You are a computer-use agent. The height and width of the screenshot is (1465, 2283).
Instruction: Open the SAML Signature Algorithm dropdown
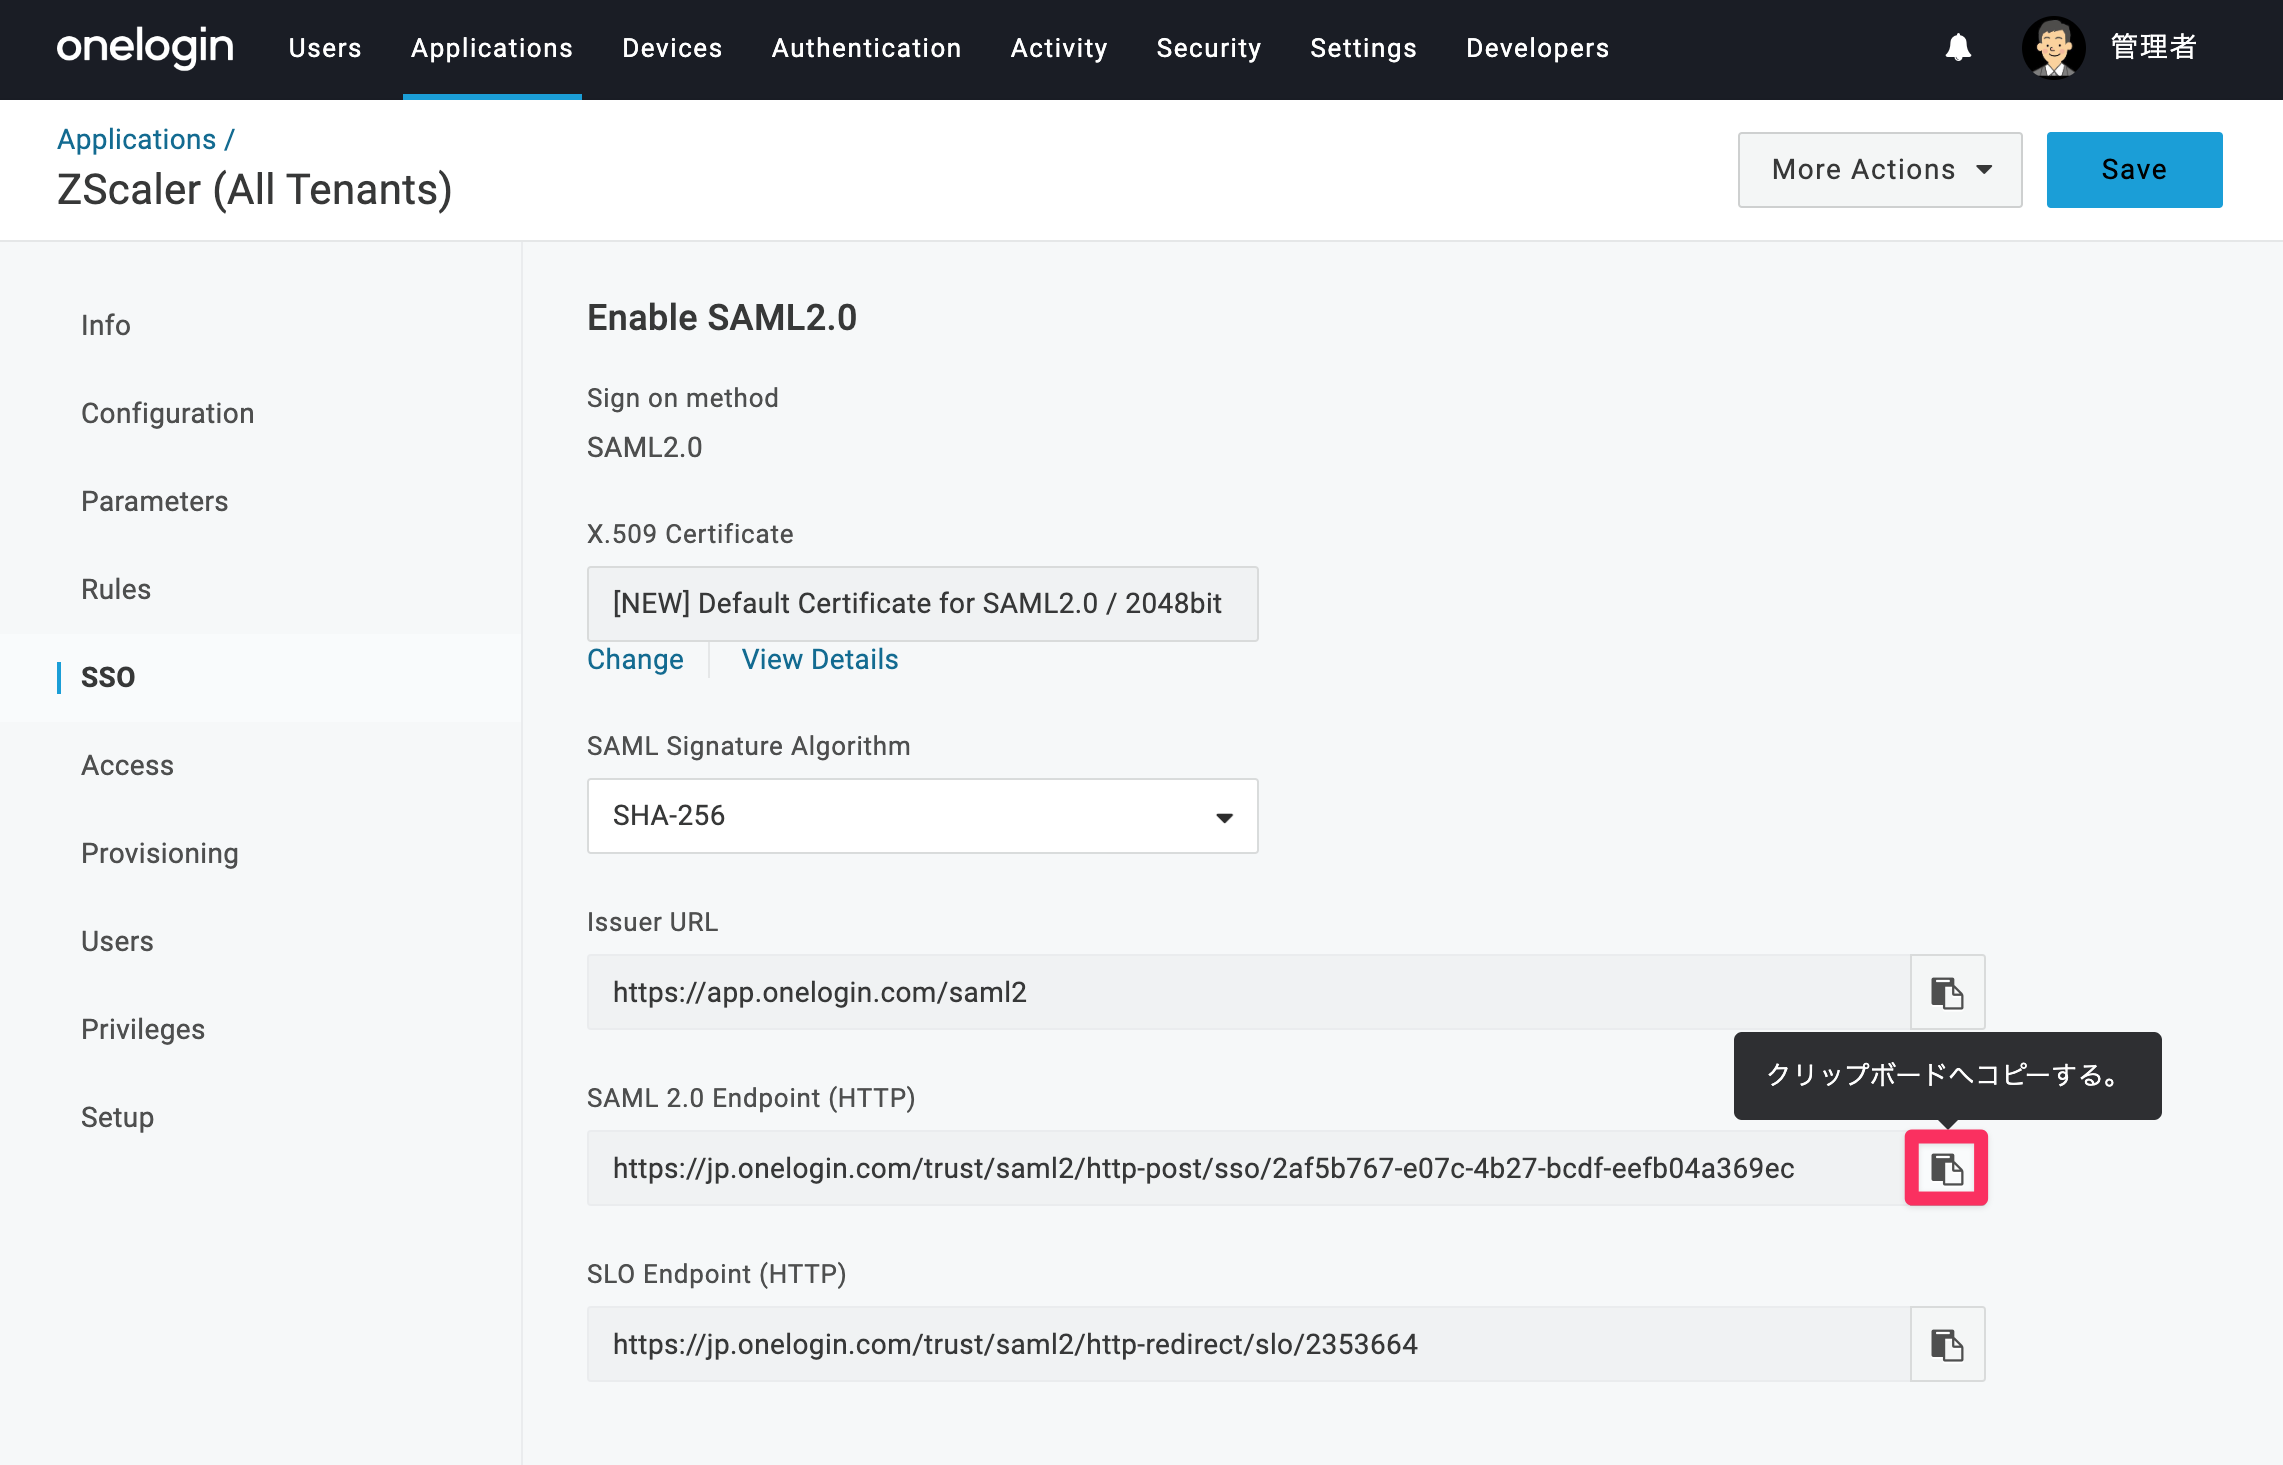pos(922,816)
